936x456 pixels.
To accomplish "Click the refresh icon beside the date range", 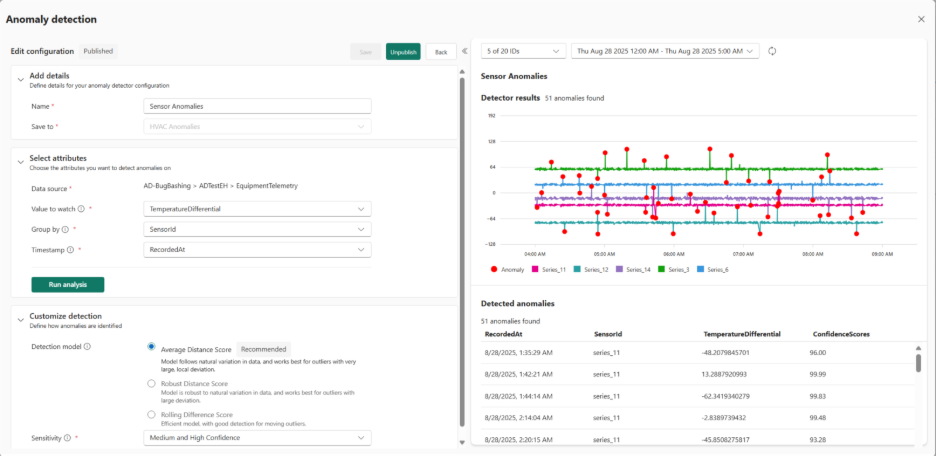I will click(x=772, y=51).
